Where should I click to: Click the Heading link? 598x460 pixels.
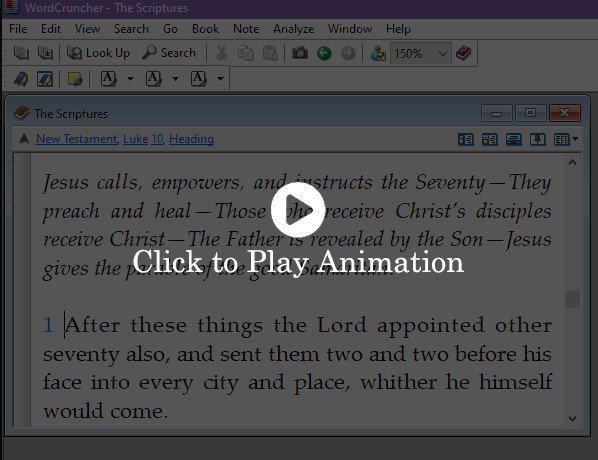click(x=191, y=139)
